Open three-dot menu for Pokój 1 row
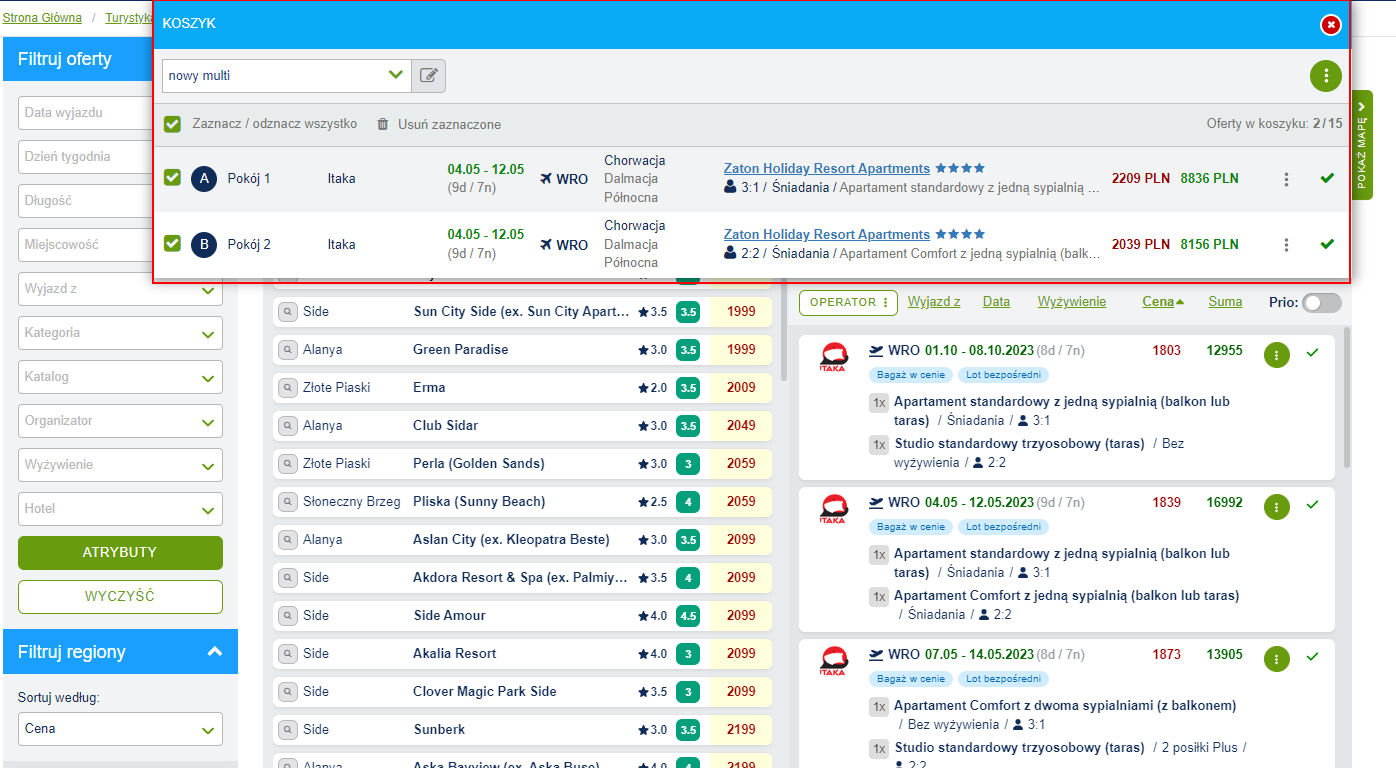Screen dimensions: 1396x768 [1286, 179]
